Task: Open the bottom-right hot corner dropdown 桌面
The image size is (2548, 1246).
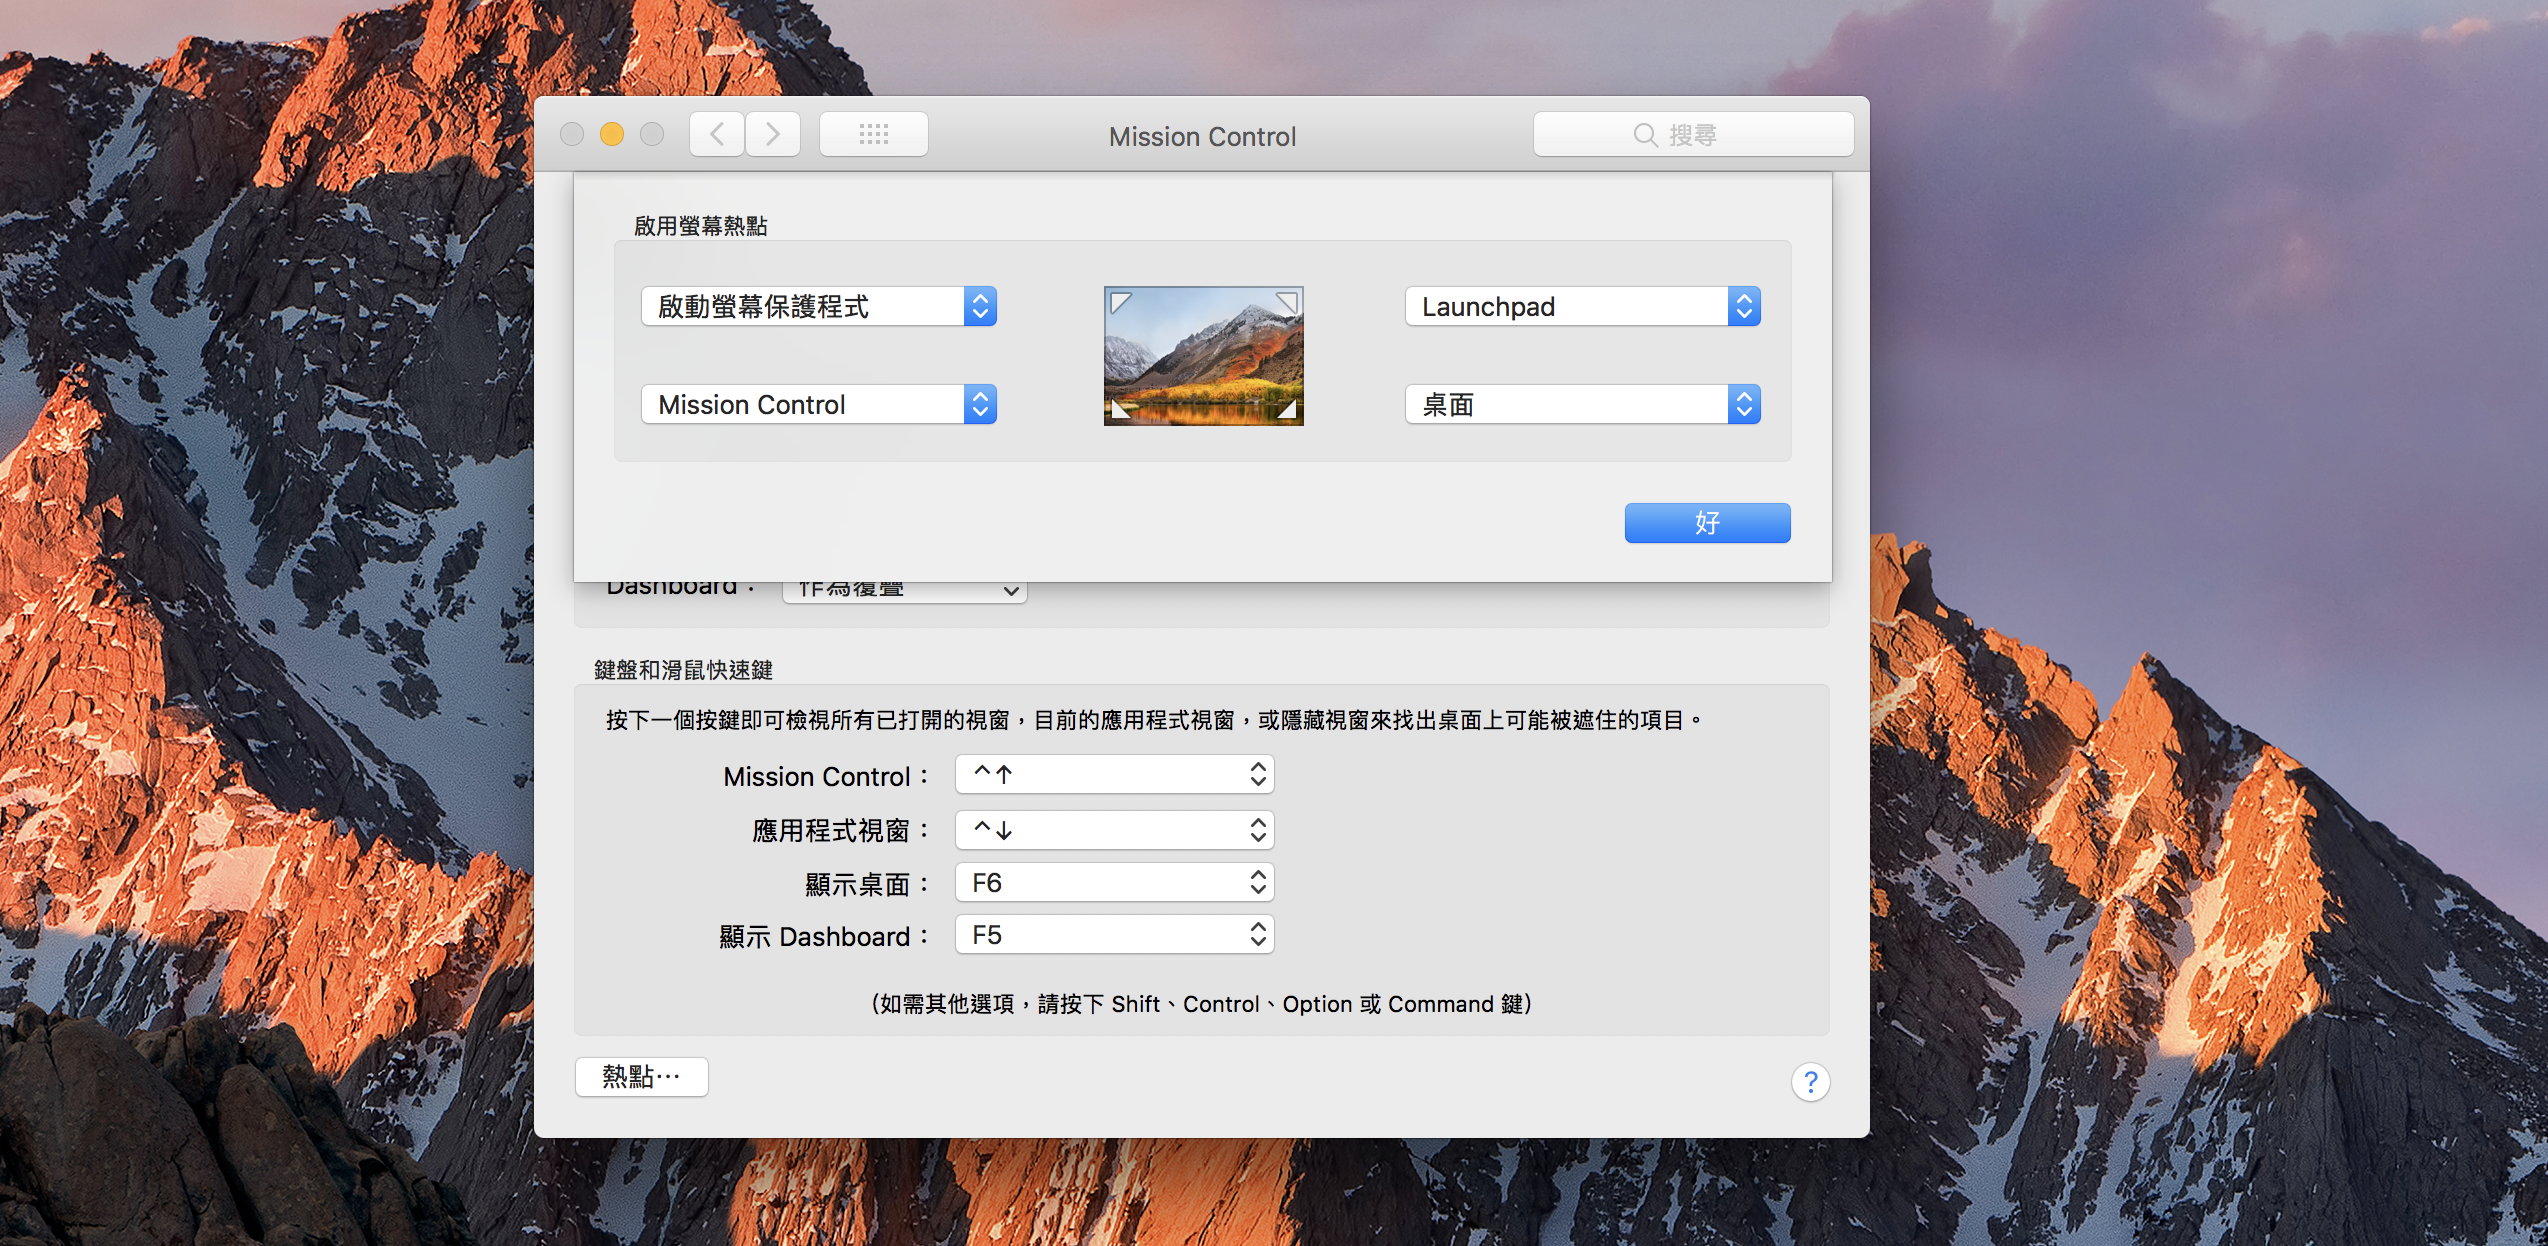Action: tap(1583, 404)
